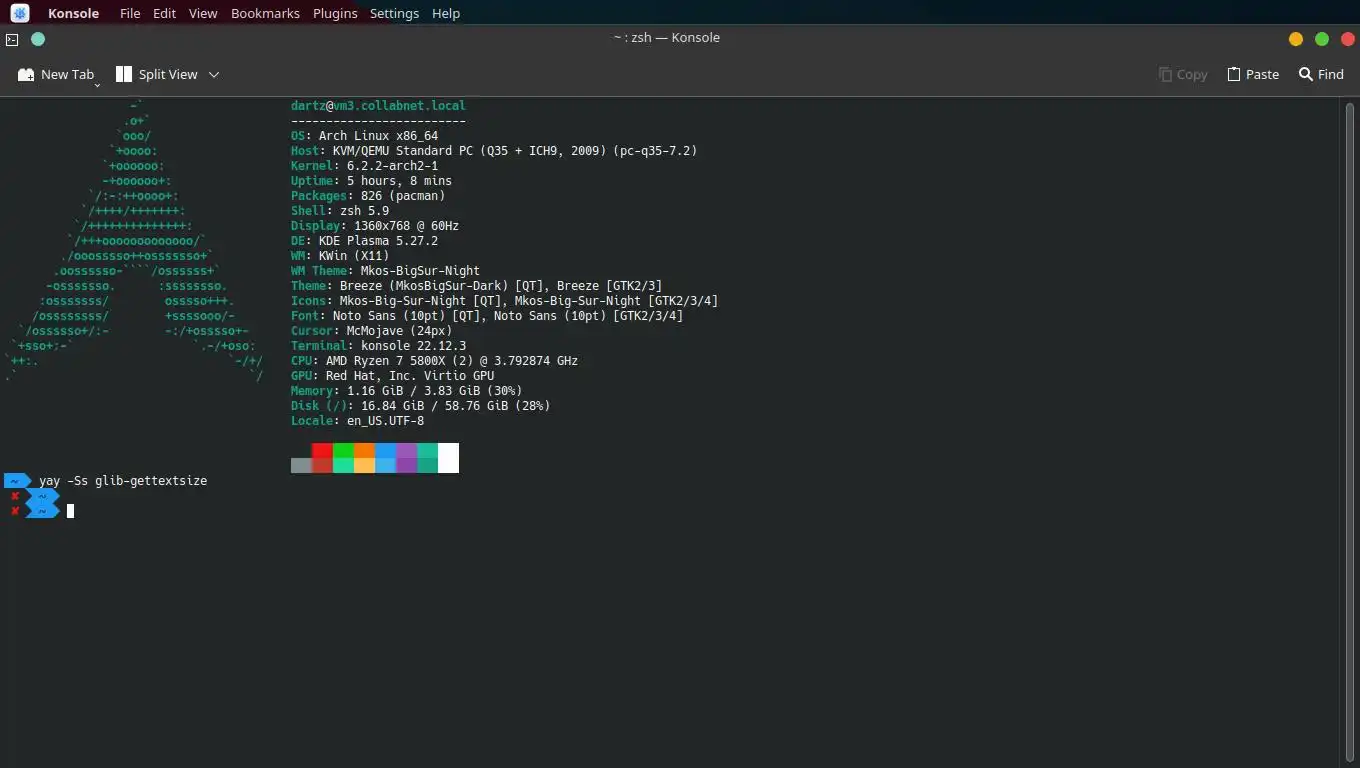Open a new tab via New Tab
The image size is (1360, 768).
[x=56, y=74]
